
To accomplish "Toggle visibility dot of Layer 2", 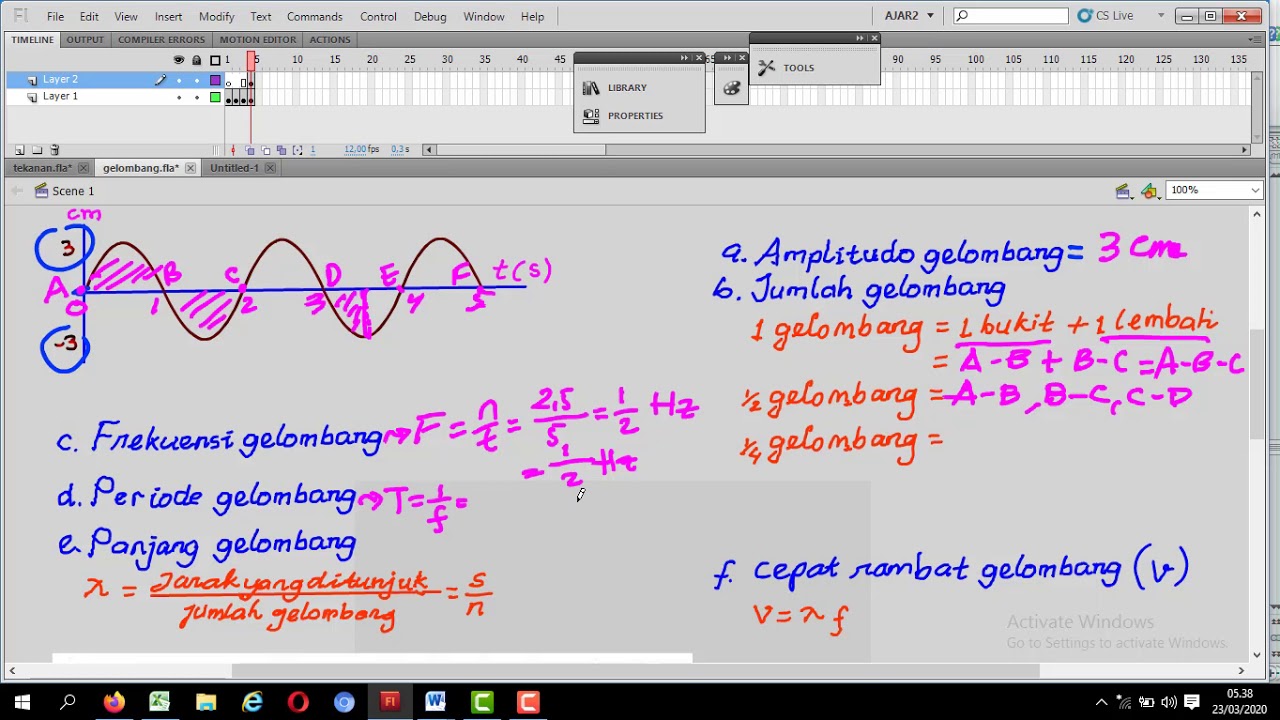I will 179,80.
